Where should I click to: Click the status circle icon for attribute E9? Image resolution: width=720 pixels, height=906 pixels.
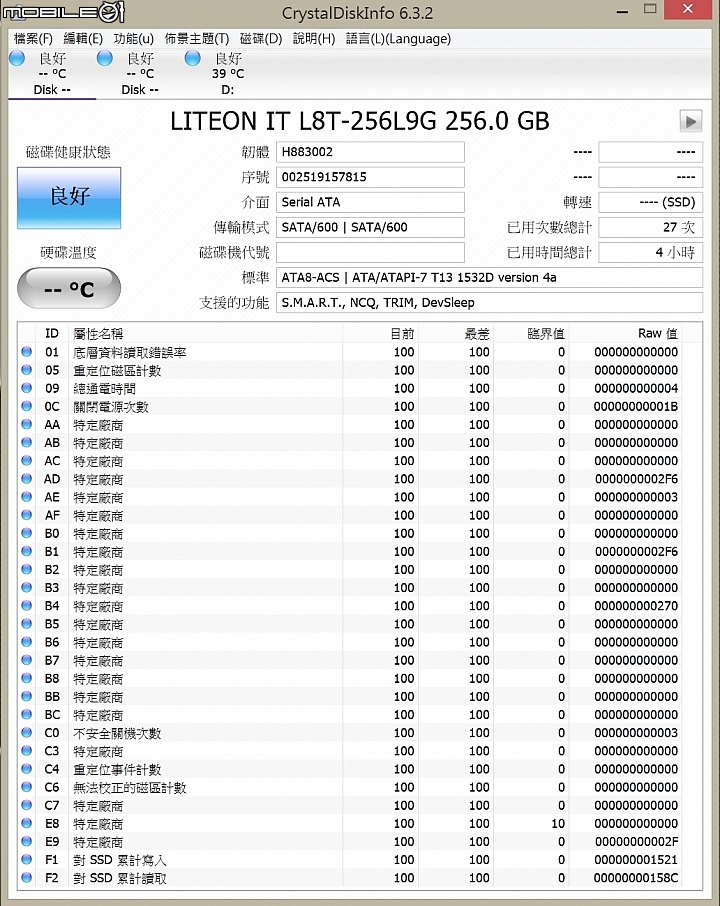coord(27,841)
